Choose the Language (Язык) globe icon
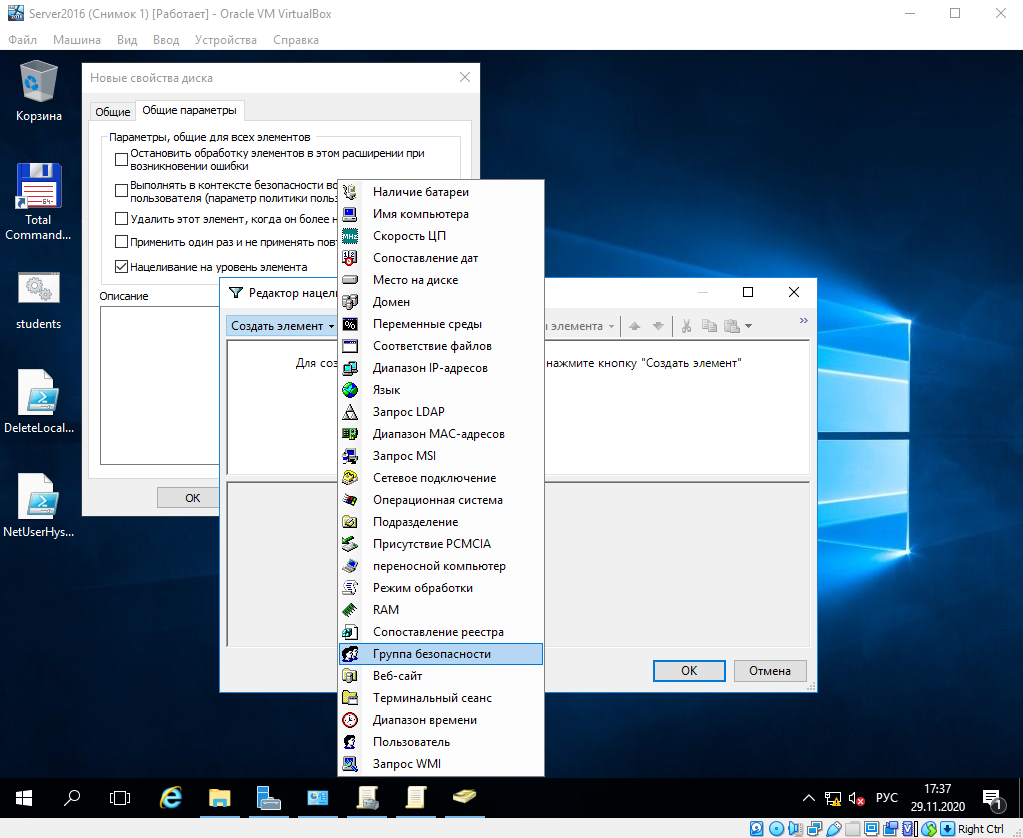1023x838 pixels. click(x=350, y=390)
